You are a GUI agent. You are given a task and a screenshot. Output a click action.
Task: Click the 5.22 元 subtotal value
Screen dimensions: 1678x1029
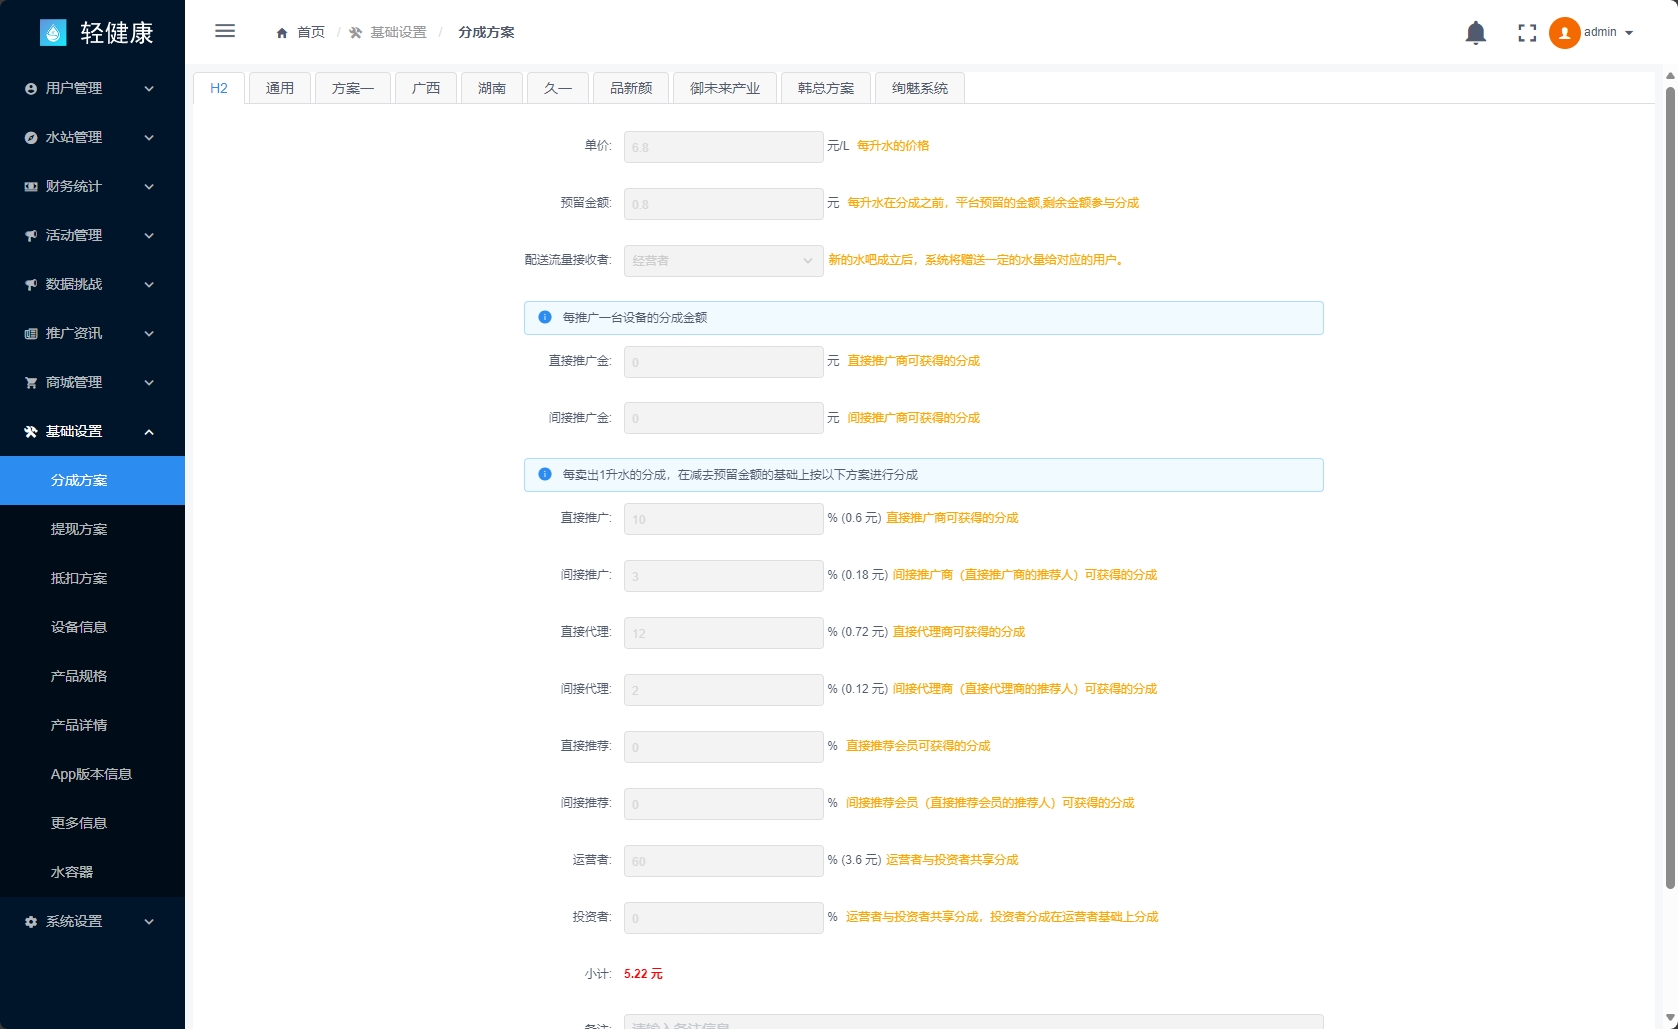coord(643,974)
